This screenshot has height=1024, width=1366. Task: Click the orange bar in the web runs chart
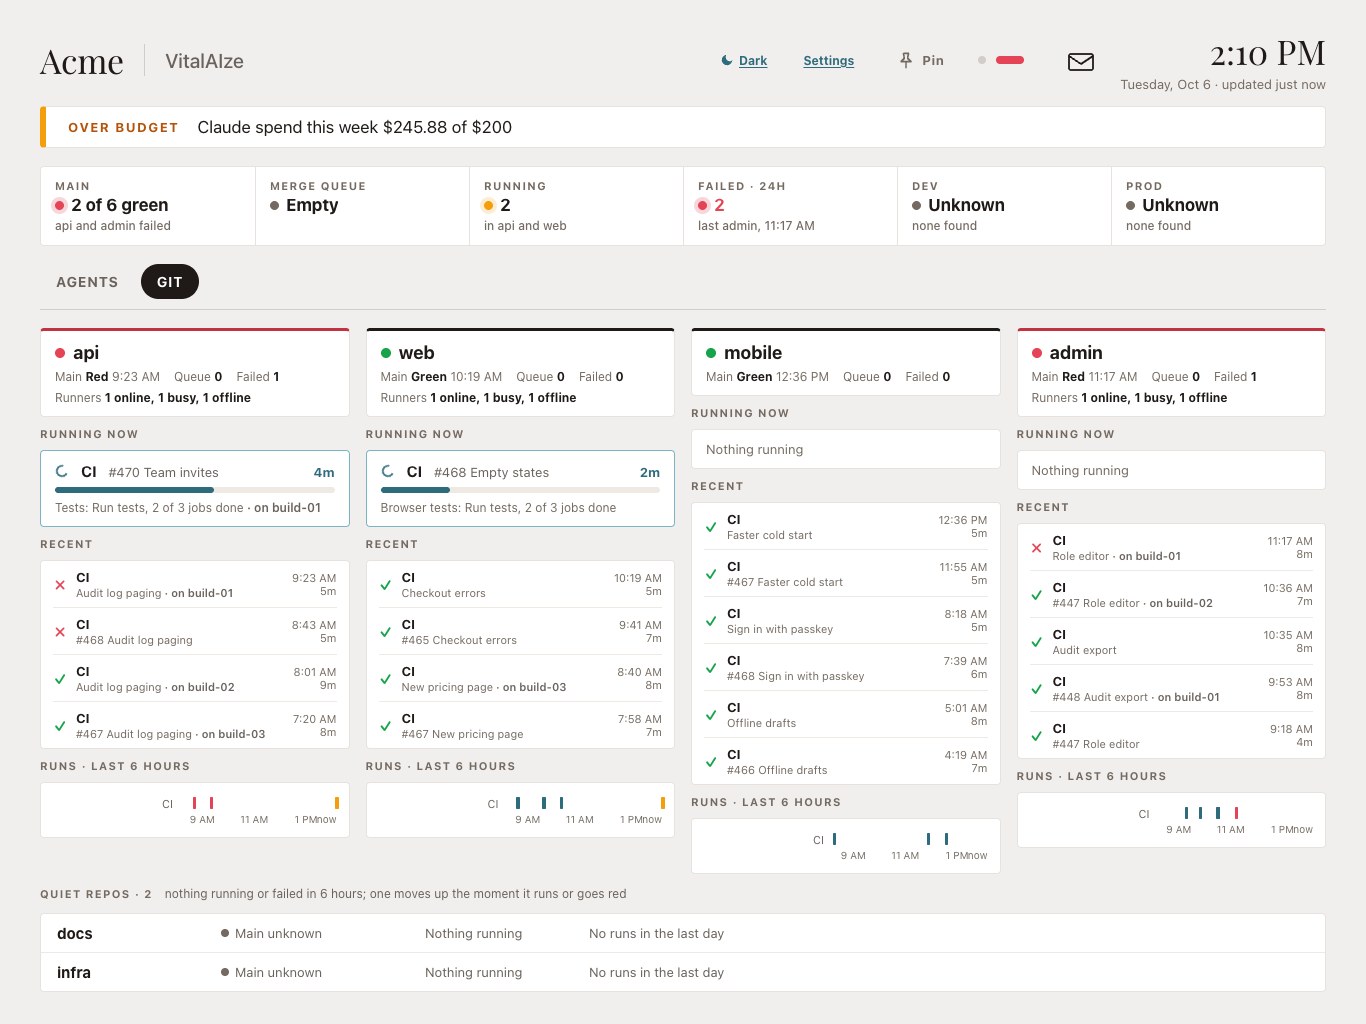point(663,803)
